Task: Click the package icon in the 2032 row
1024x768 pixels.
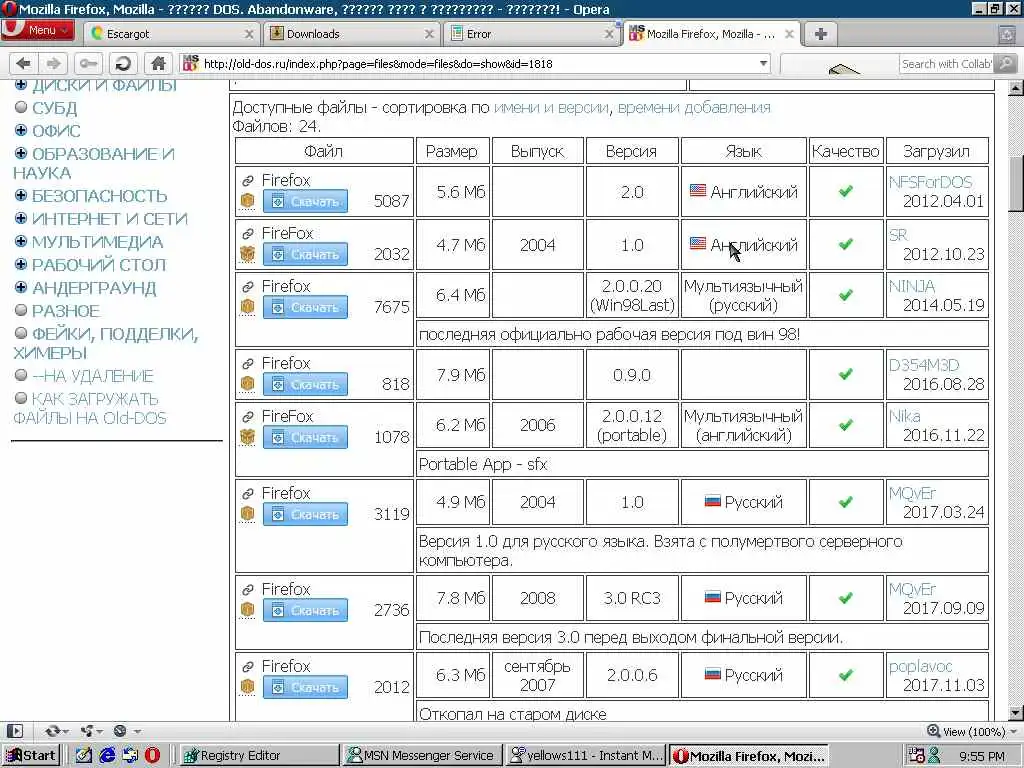Action: click(247, 253)
